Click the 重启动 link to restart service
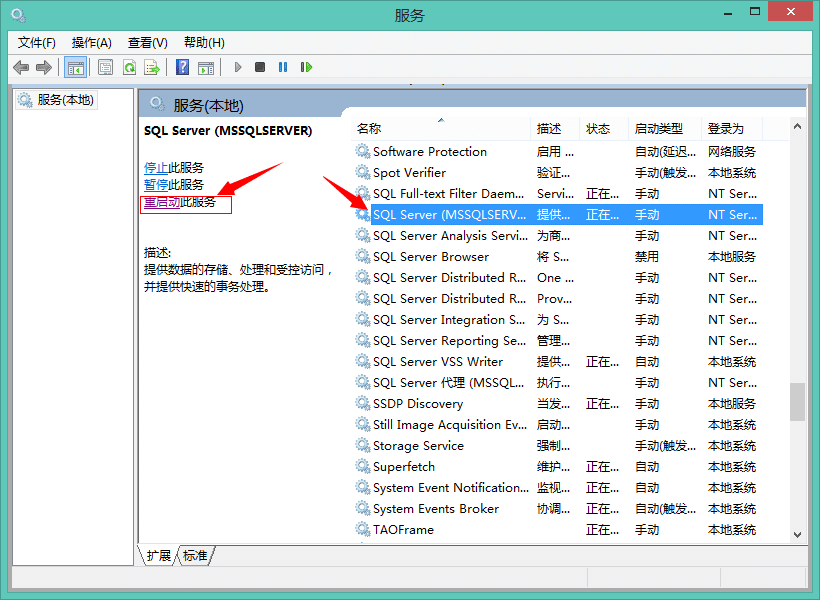Screen dimensions: 820x600 [162, 202]
